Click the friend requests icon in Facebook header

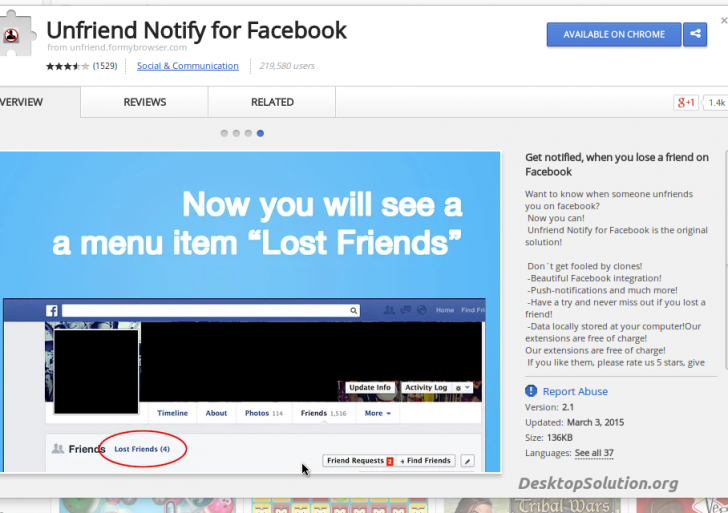click(x=389, y=310)
